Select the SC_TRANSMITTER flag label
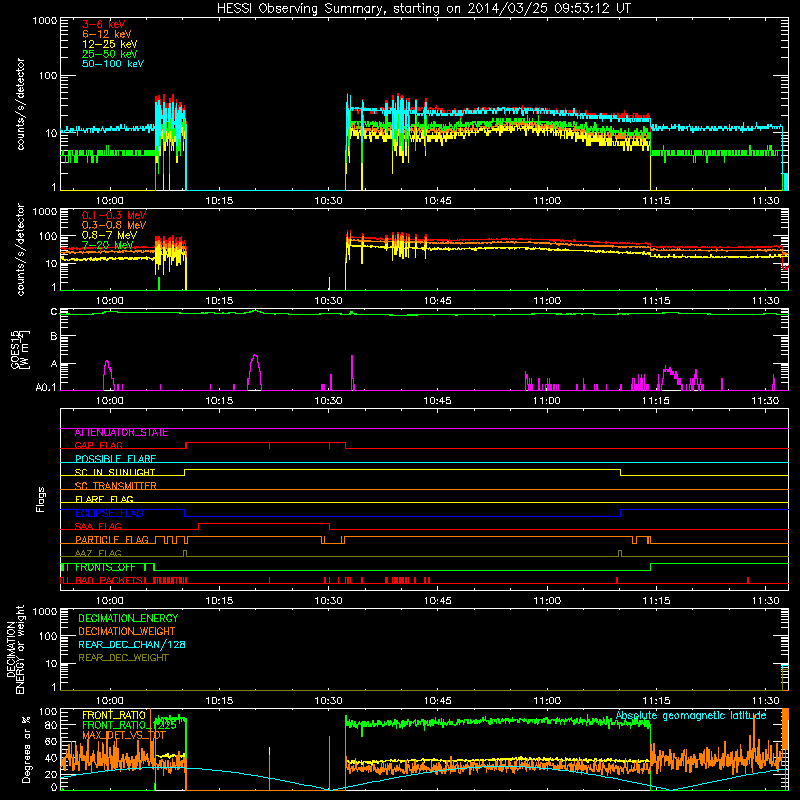 (x=115, y=486)
